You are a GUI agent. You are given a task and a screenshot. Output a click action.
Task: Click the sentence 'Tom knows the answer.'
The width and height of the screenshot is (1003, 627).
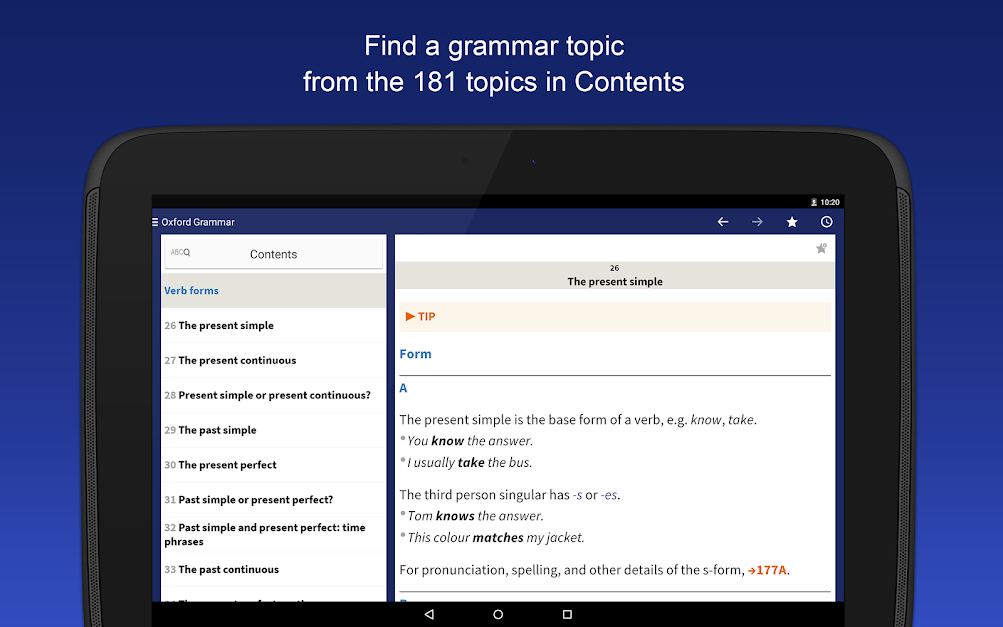pyautogui.click(x=475, y=516)
